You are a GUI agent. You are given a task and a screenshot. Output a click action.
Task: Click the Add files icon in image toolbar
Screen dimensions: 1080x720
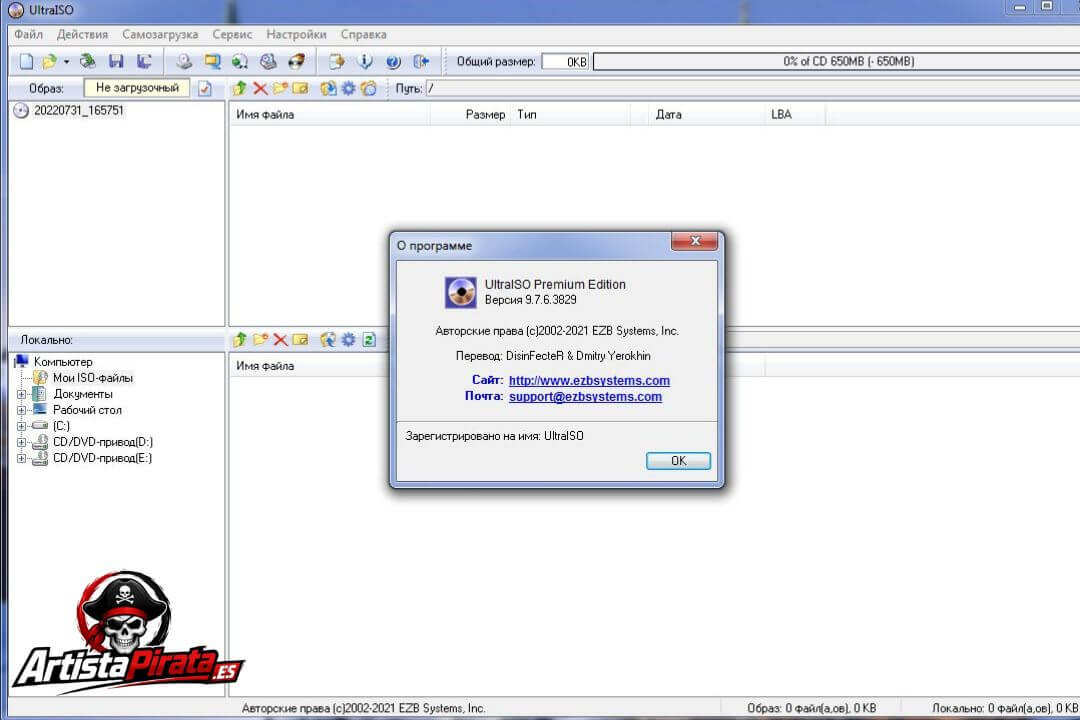[x=329, y=88]
